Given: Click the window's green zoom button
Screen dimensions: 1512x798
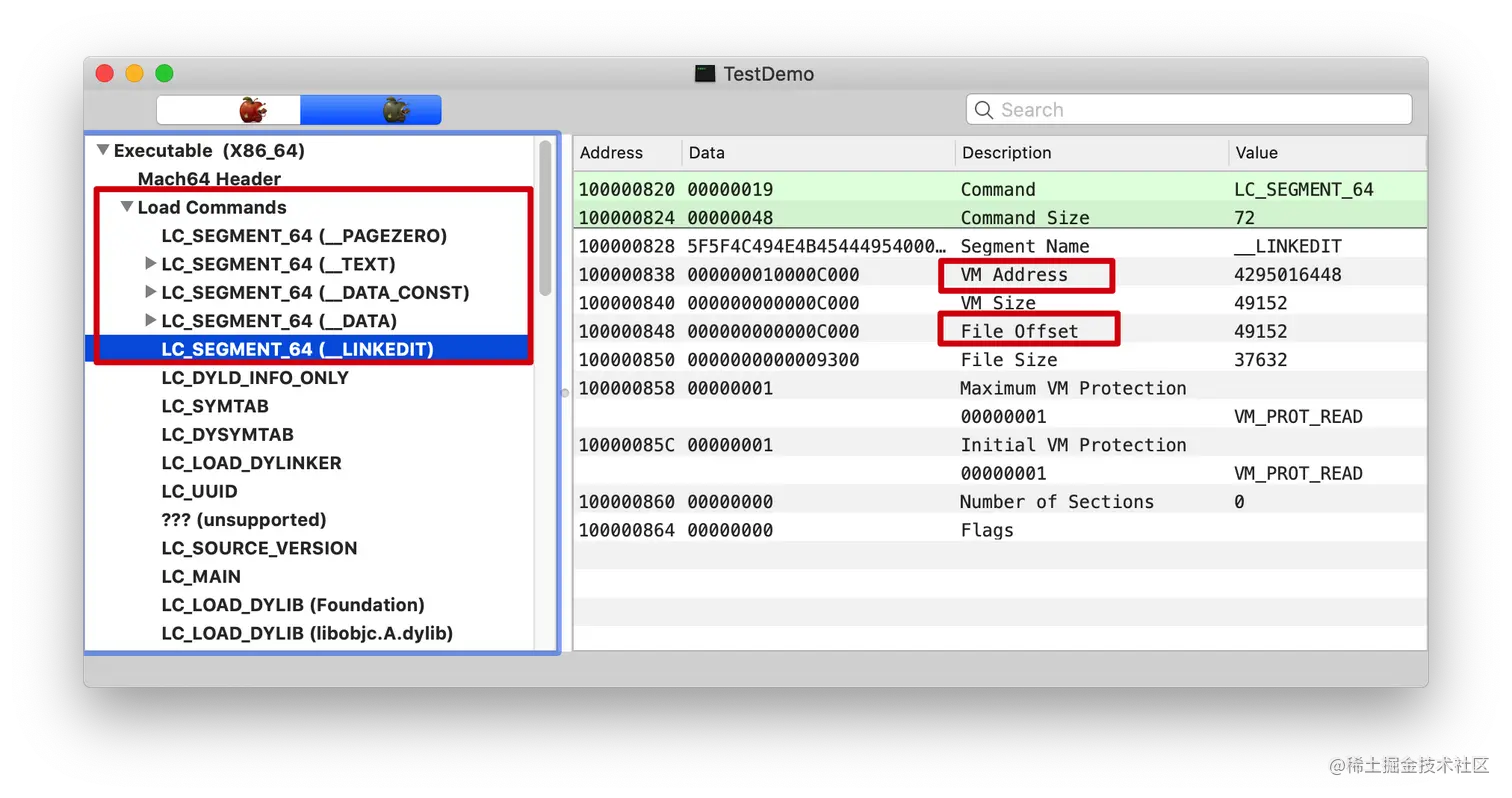Looking at the screenshot, I should tap(165, 73).
